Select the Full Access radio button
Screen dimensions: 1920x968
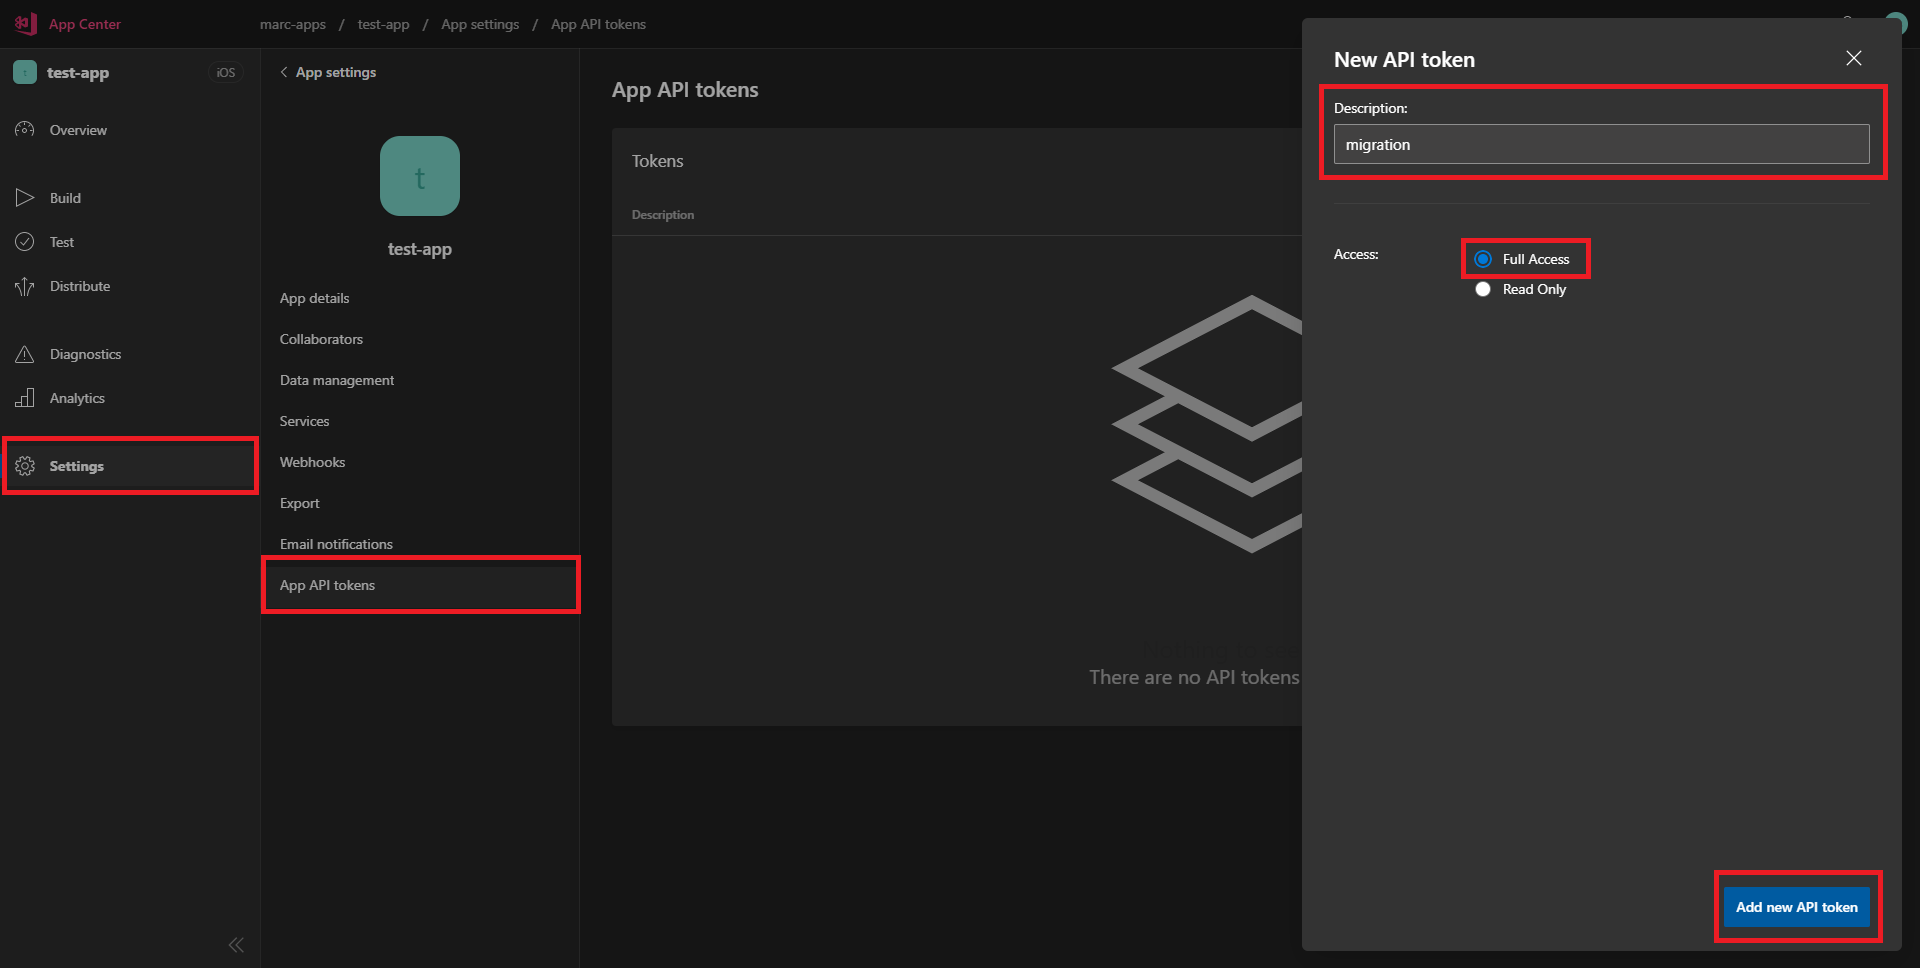click(x=1483, y=259)
